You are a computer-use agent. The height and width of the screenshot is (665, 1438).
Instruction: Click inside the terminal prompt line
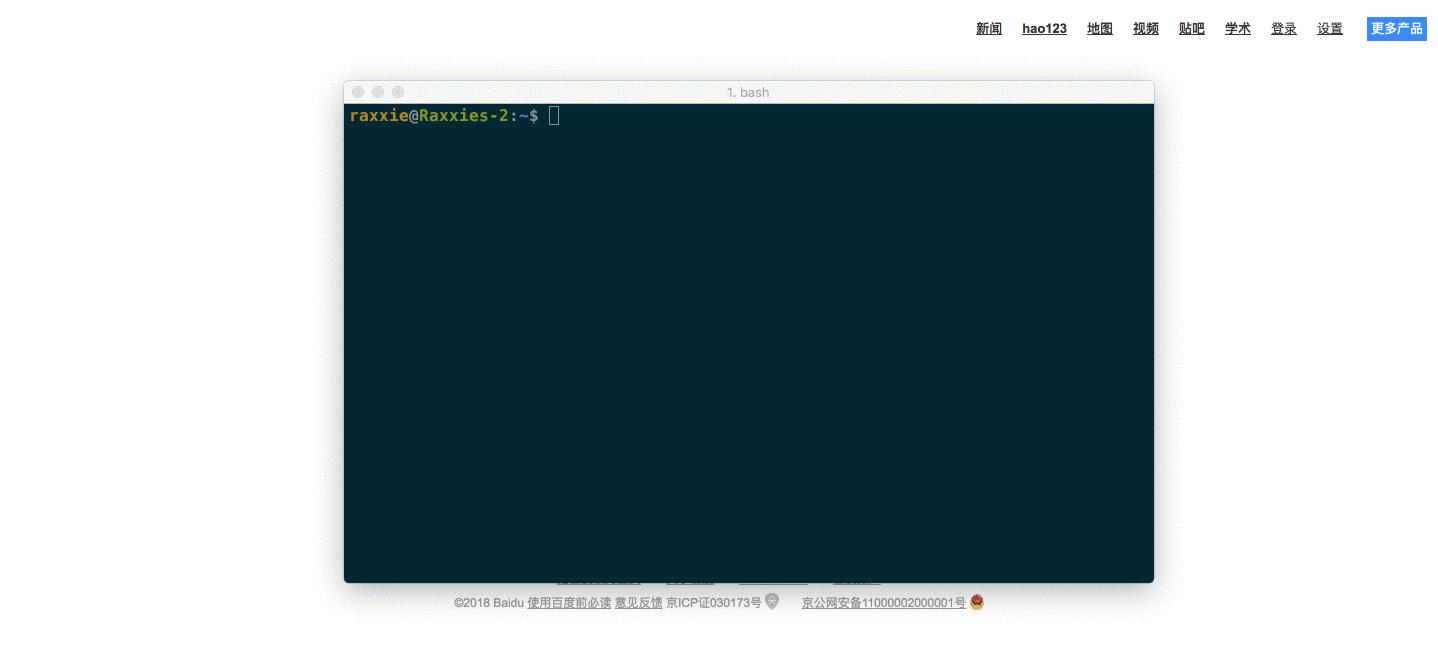[x=450, y=115]
